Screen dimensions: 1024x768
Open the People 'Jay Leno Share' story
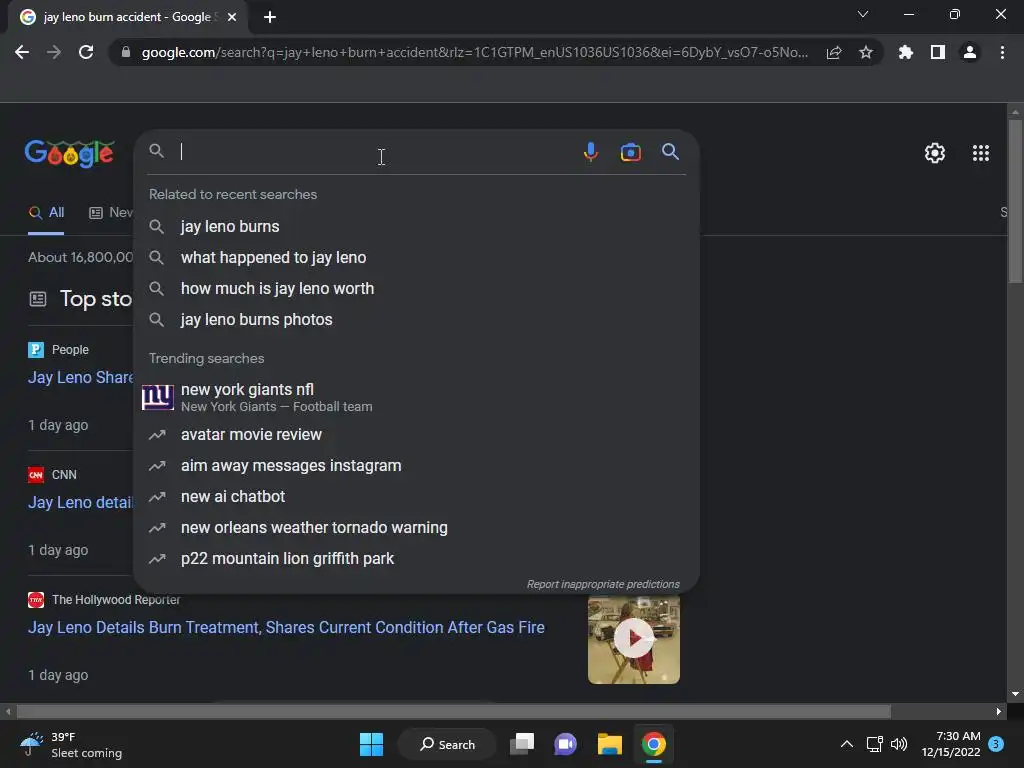pyautogui.click(x=80, y=377)
